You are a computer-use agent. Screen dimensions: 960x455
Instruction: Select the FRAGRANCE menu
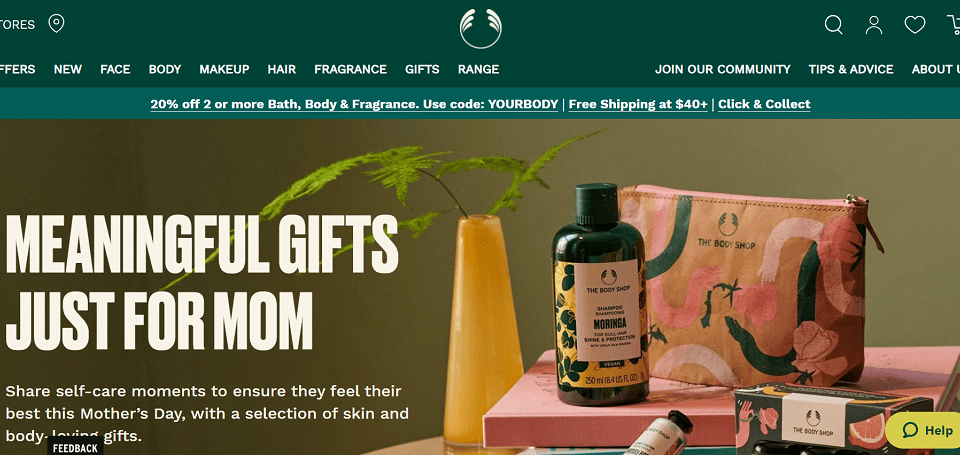pos(350,69)
